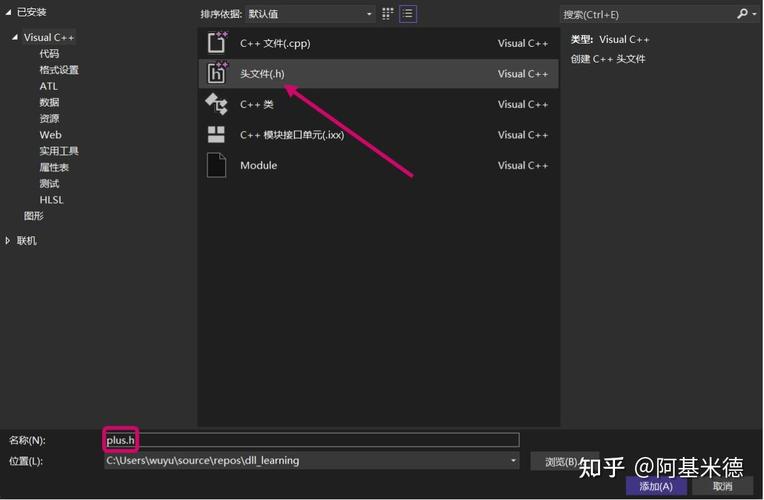Open the search options dropdown arrow

click(755, 14)
